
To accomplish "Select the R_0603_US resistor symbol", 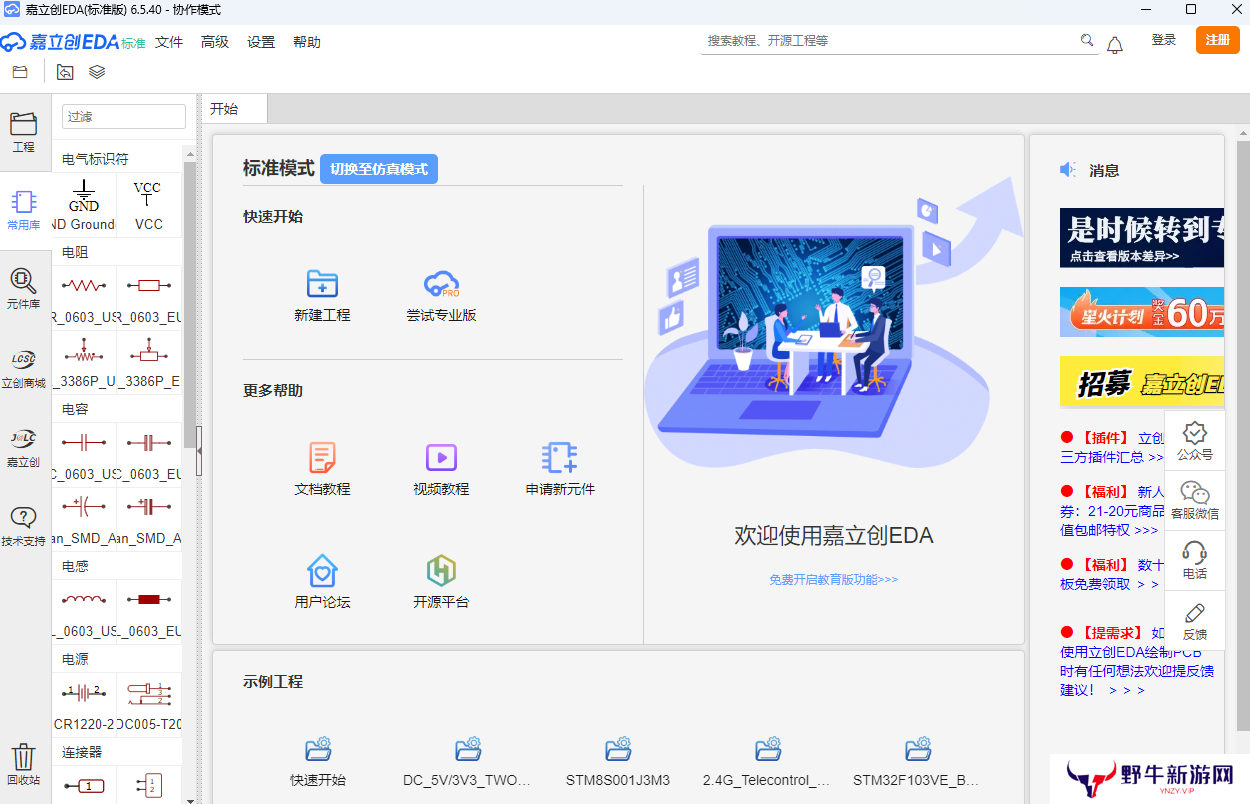I will pyautogui.click(x=84, y=297).
